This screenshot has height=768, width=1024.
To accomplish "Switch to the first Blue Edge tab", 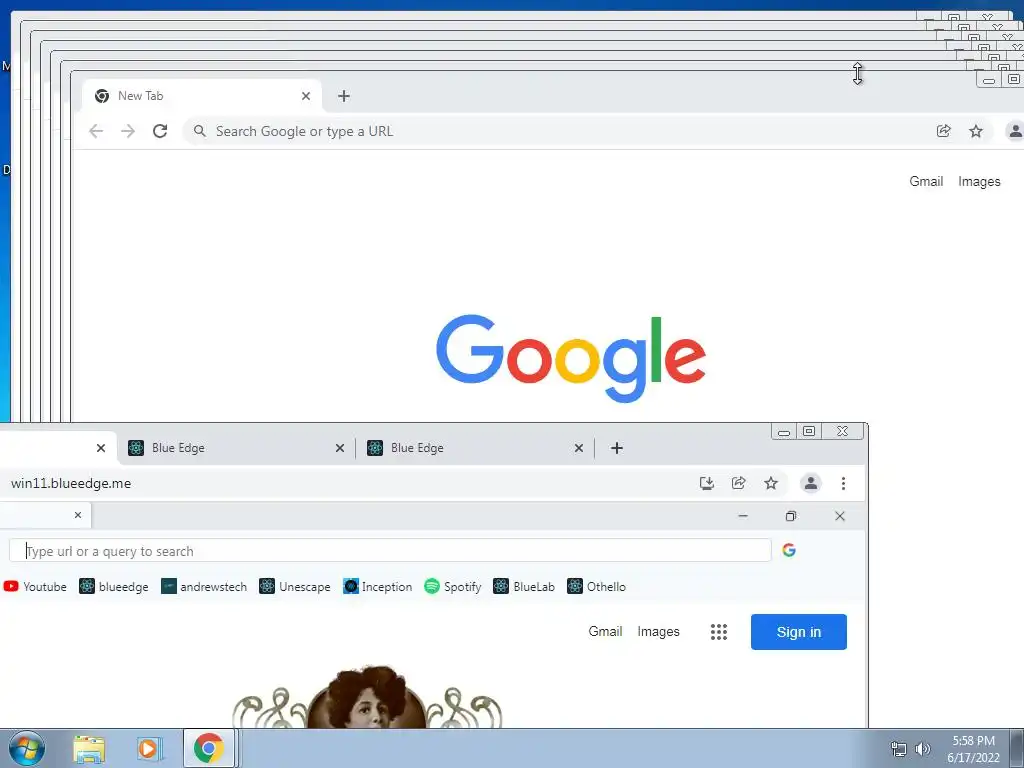I will (236, 448).
